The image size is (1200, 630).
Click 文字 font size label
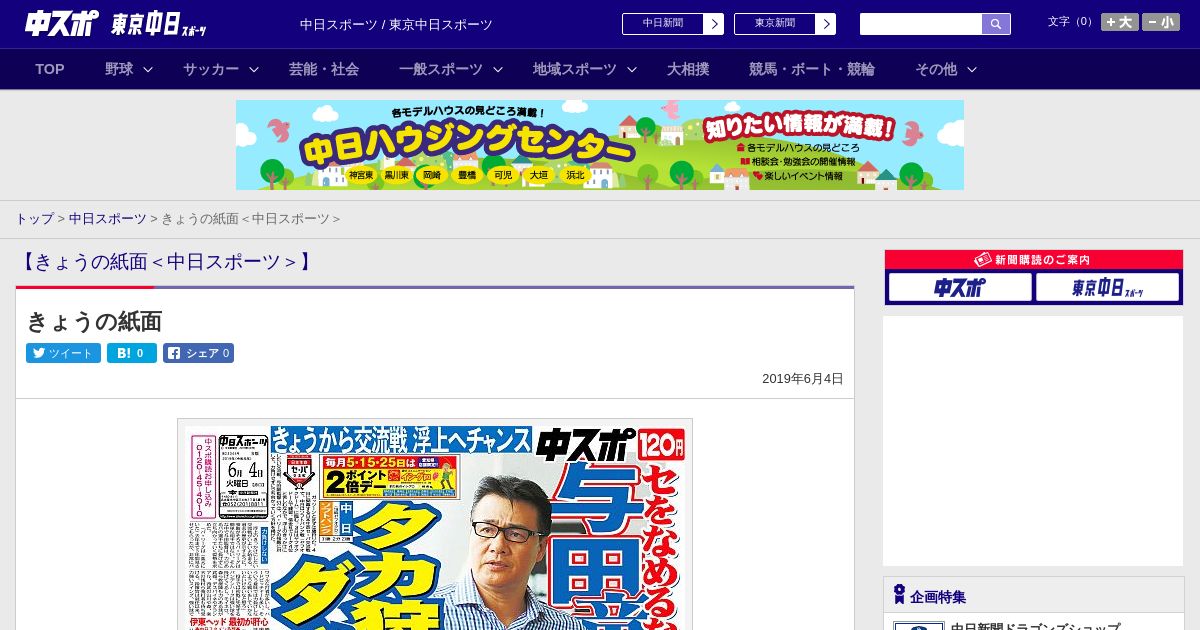tap(1071, 22)
